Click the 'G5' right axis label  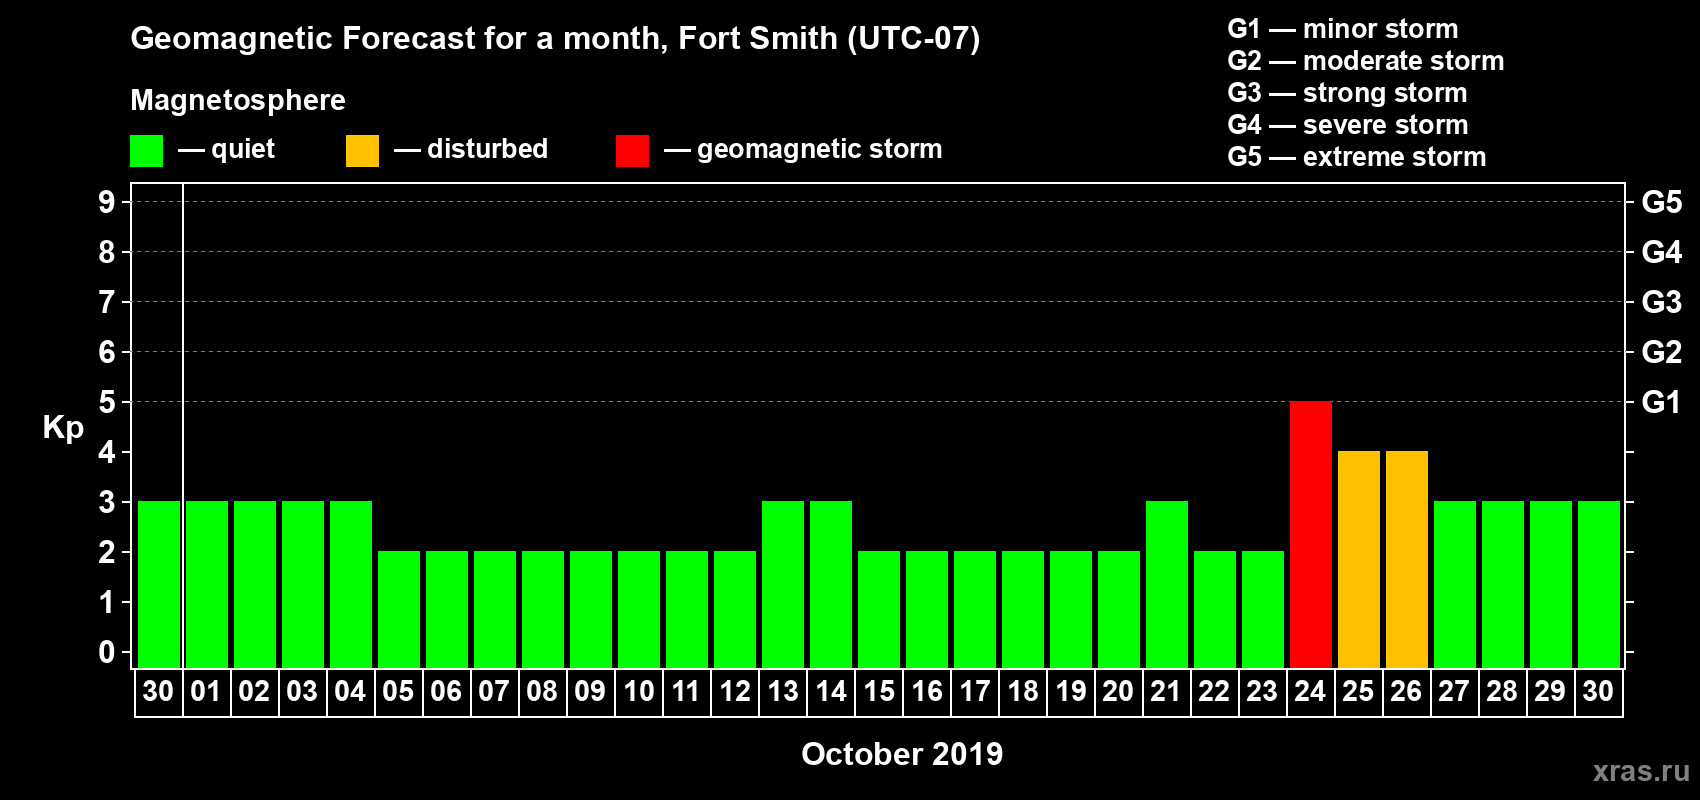click(x=1662, y=202)
